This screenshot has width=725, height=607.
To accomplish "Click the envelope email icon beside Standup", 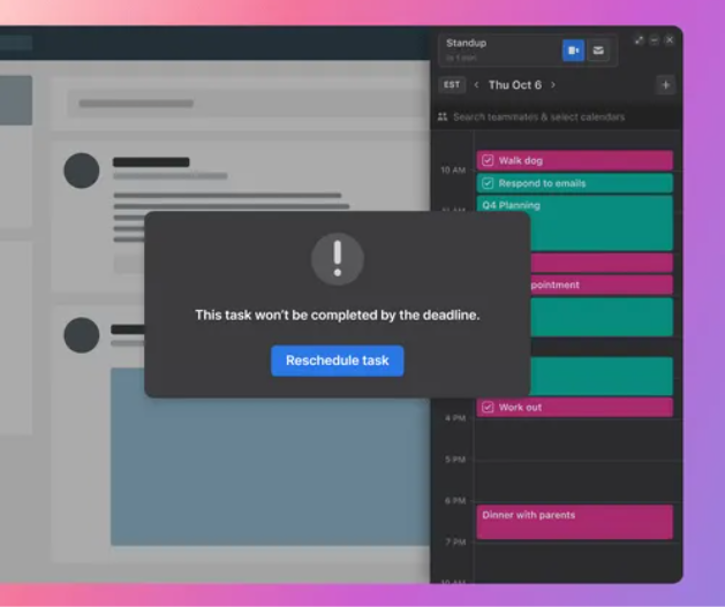I will 598,51.
